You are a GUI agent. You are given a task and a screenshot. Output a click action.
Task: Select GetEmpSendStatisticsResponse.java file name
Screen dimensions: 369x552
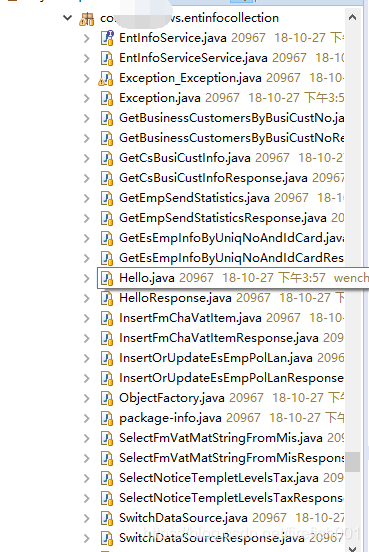click(223, 218)
